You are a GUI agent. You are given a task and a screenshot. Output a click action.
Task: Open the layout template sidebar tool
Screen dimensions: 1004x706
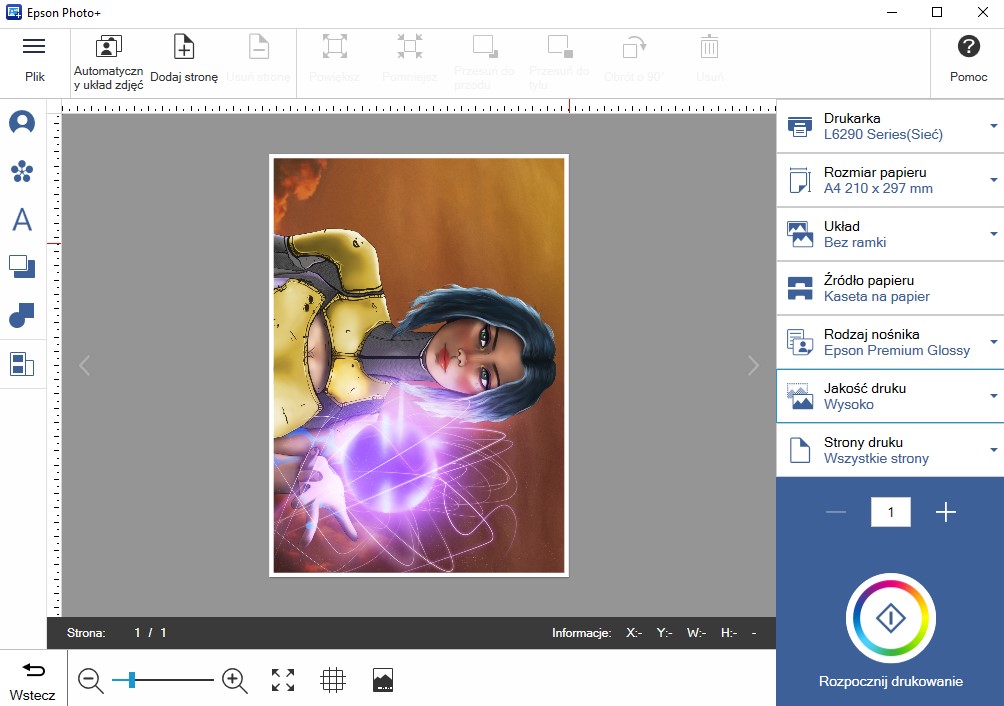coord(22,364)
